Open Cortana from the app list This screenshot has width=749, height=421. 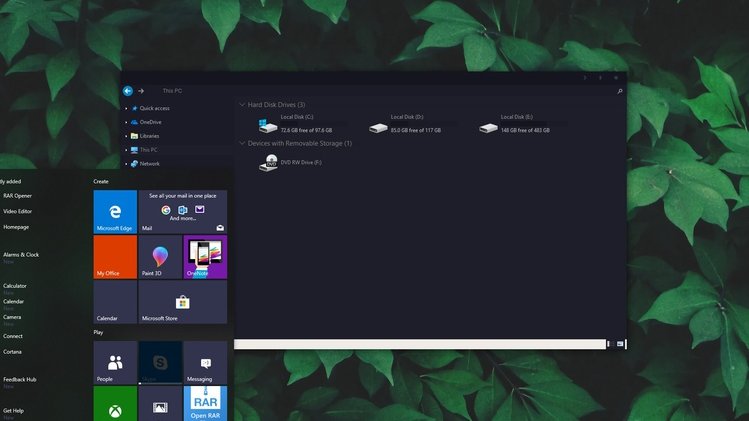point(12,352)
